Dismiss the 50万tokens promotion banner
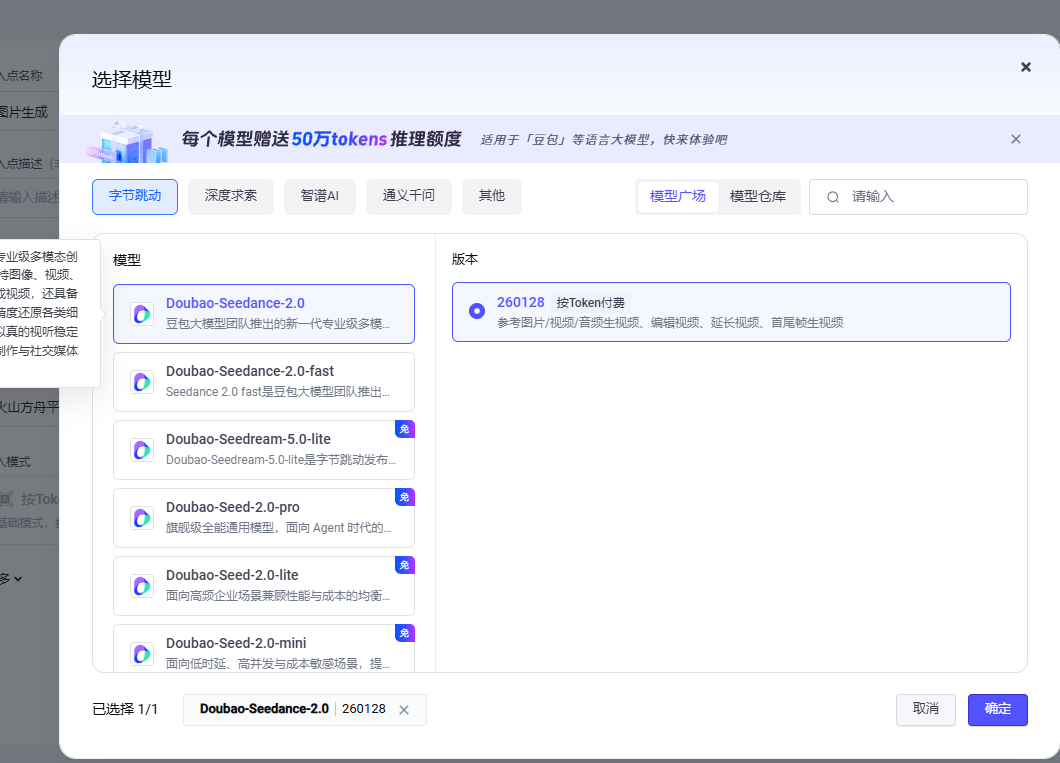Screen dimensions: 1060x763 [1016, 139]
